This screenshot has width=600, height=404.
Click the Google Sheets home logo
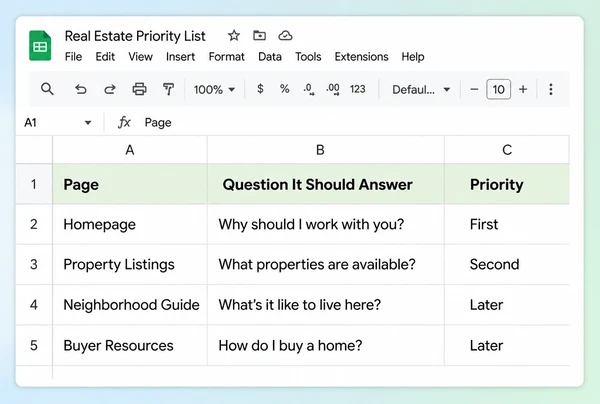pos(40,46)
